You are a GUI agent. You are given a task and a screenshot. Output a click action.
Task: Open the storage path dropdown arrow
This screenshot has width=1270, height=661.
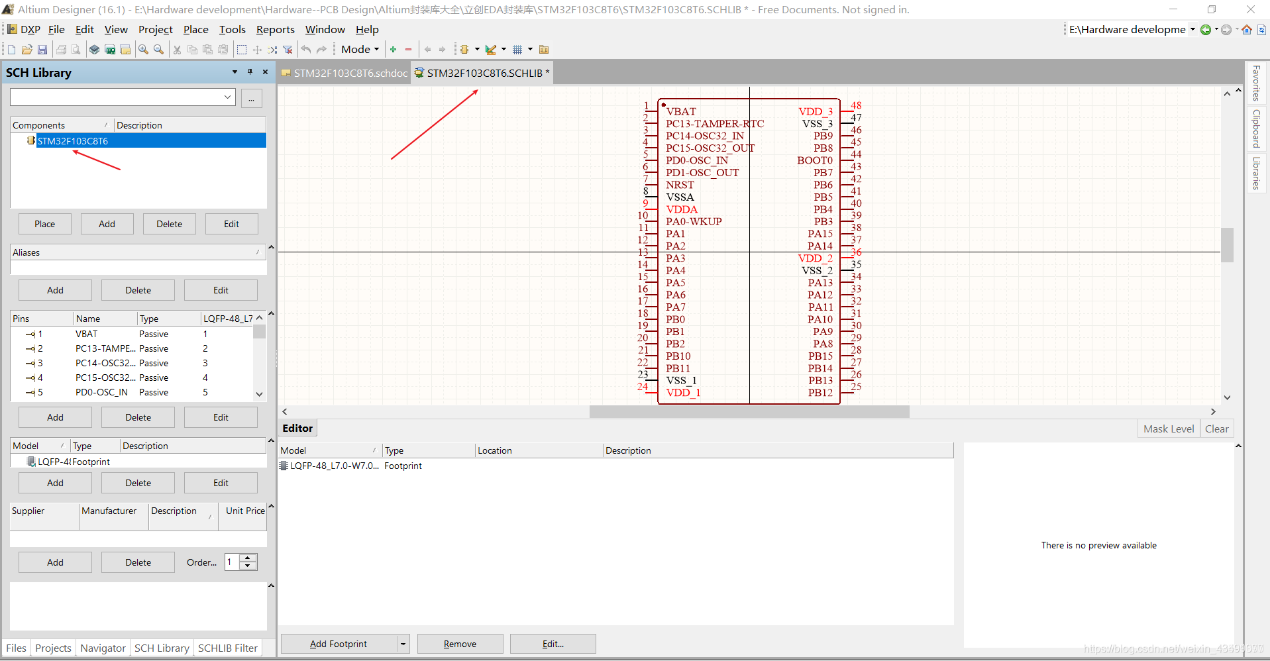(1192, 29)
